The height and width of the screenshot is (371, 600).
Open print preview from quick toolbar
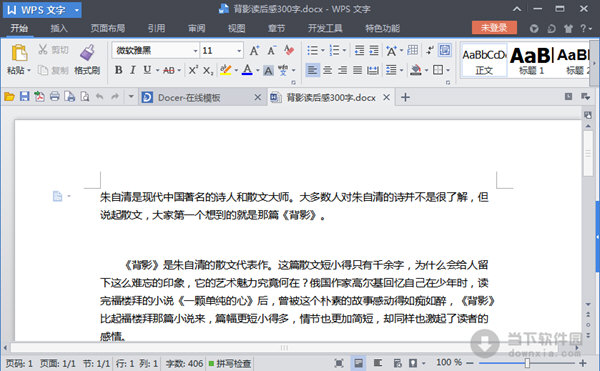coord(85,97)
